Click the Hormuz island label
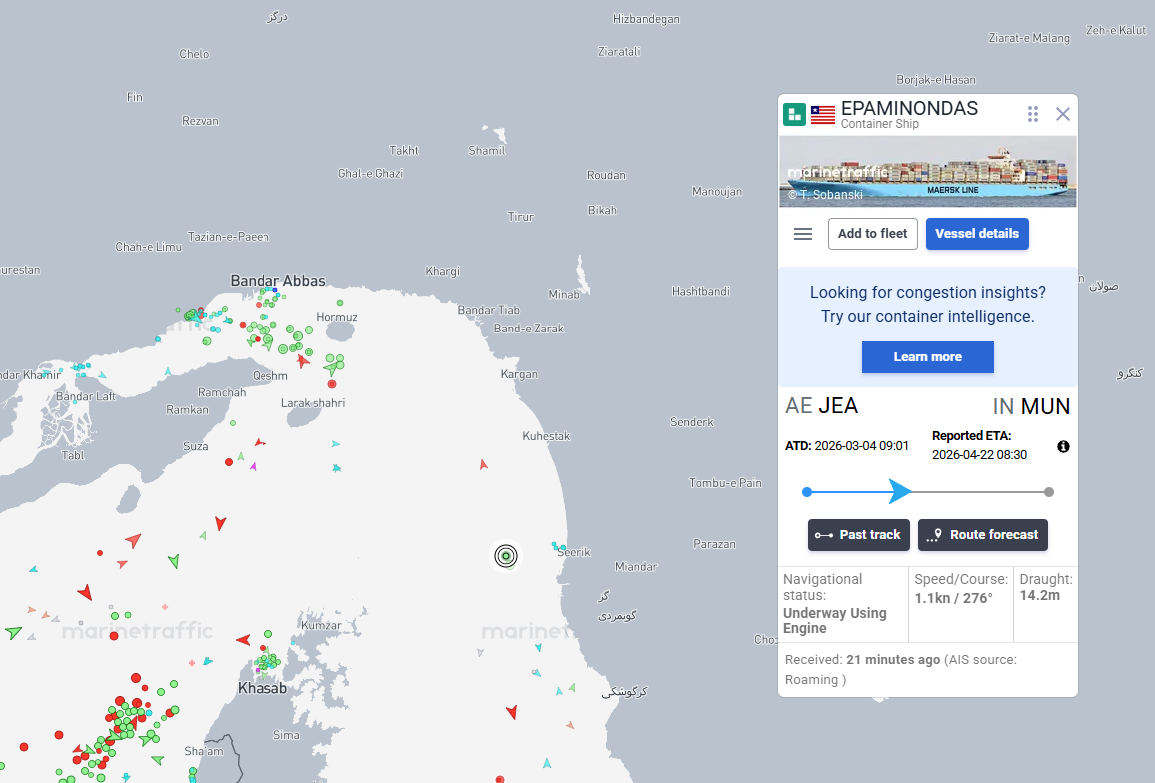1155x783 pixels. click(337, 317)
